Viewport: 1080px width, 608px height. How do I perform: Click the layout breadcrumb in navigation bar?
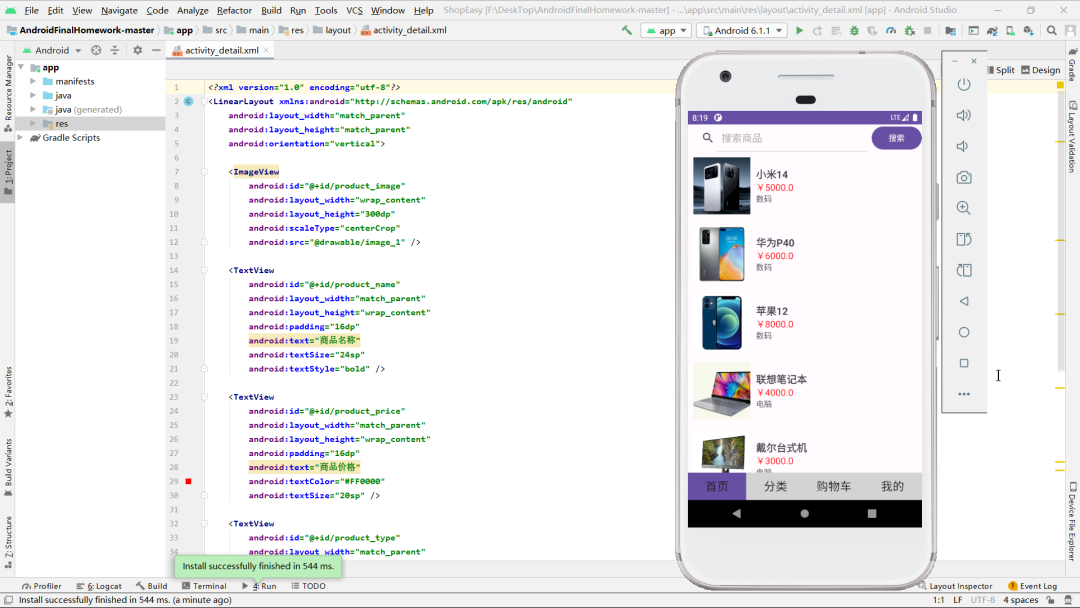332,30
